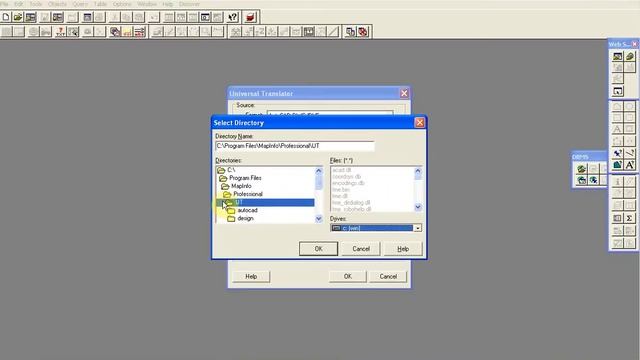Click the legend icon left of Sigma
Screen dimensions: 640x360
[617, 218]
